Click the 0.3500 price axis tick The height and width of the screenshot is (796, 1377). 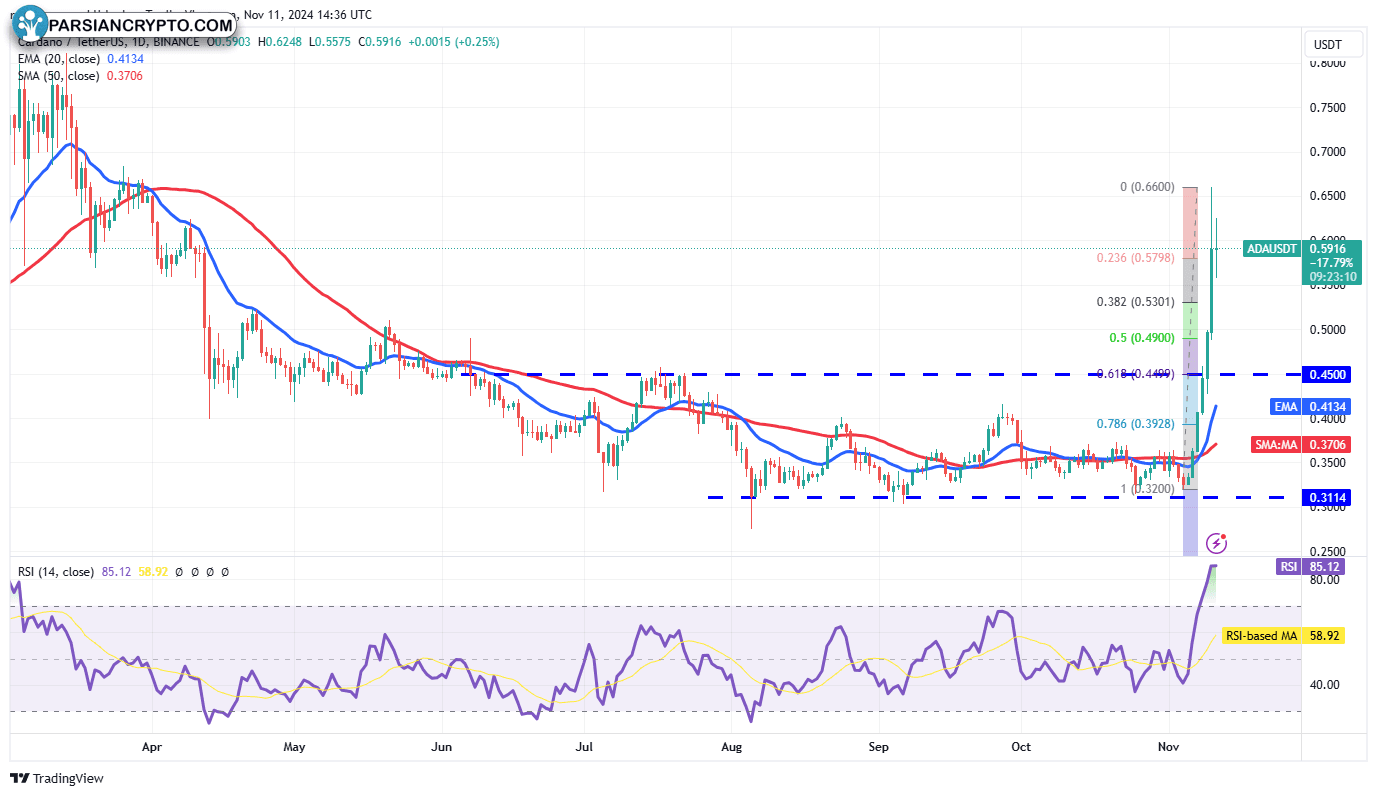(x=1328, y=463)
